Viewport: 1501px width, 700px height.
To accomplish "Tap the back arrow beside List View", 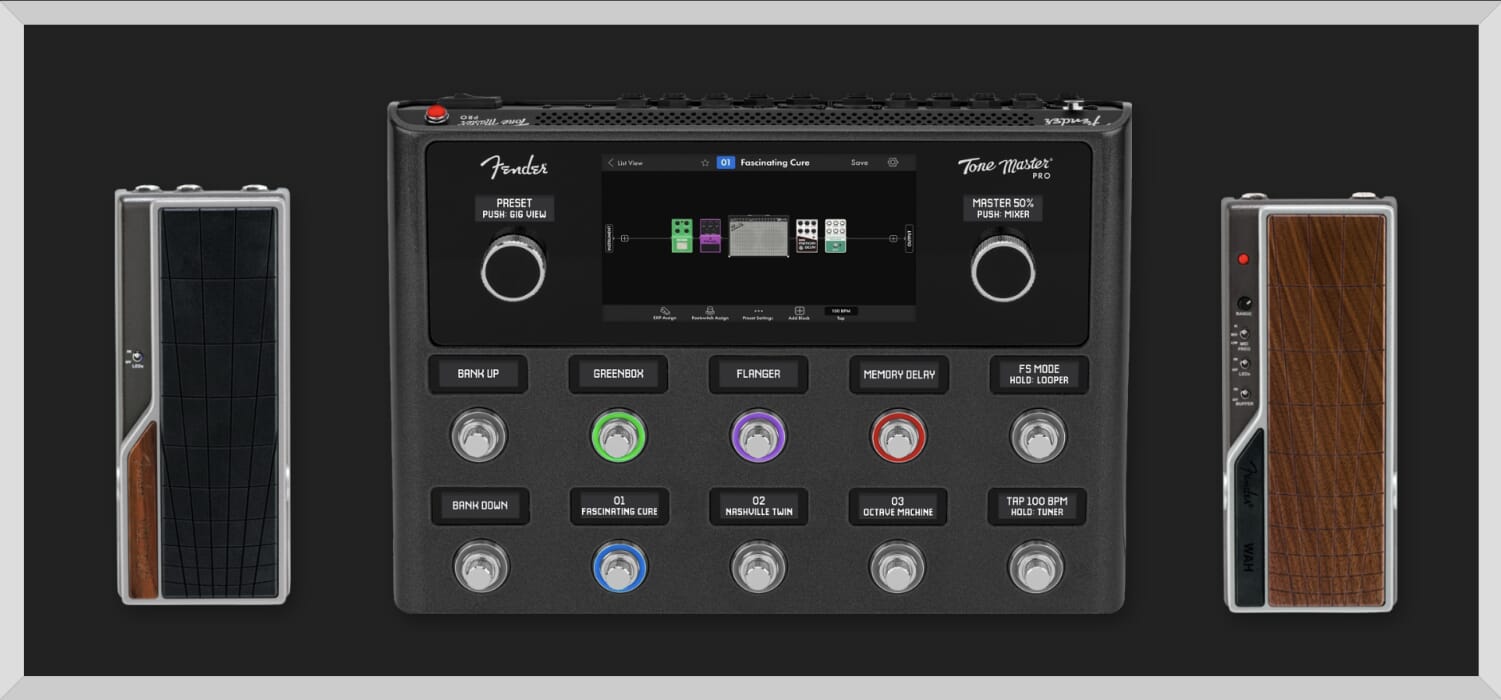I will click(611, 162).
